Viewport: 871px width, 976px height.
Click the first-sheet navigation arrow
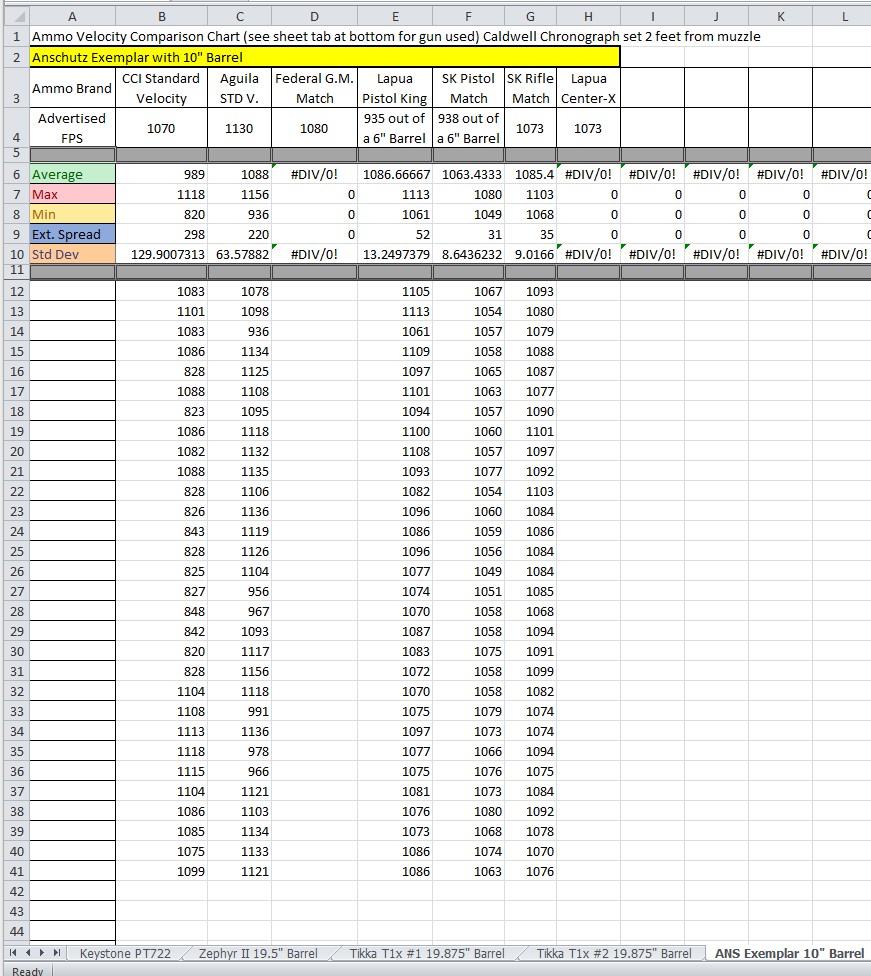13,954
